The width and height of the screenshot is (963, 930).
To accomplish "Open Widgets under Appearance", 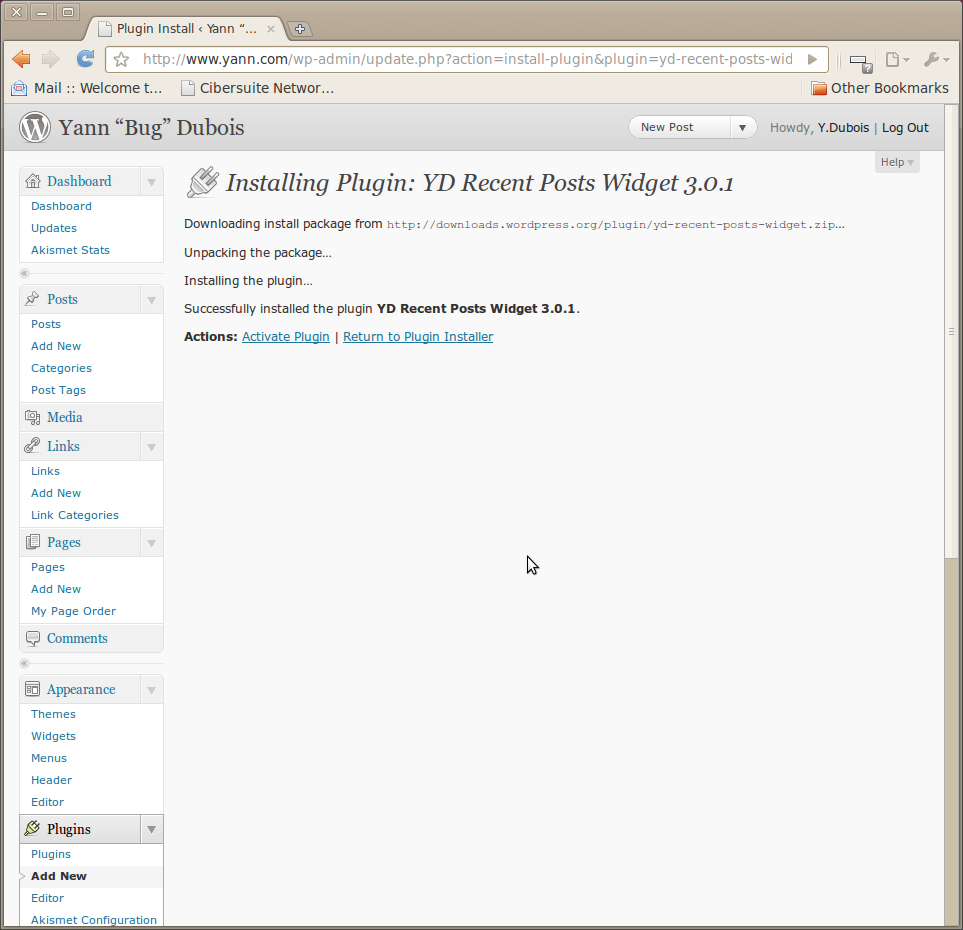I will (53, 736).
